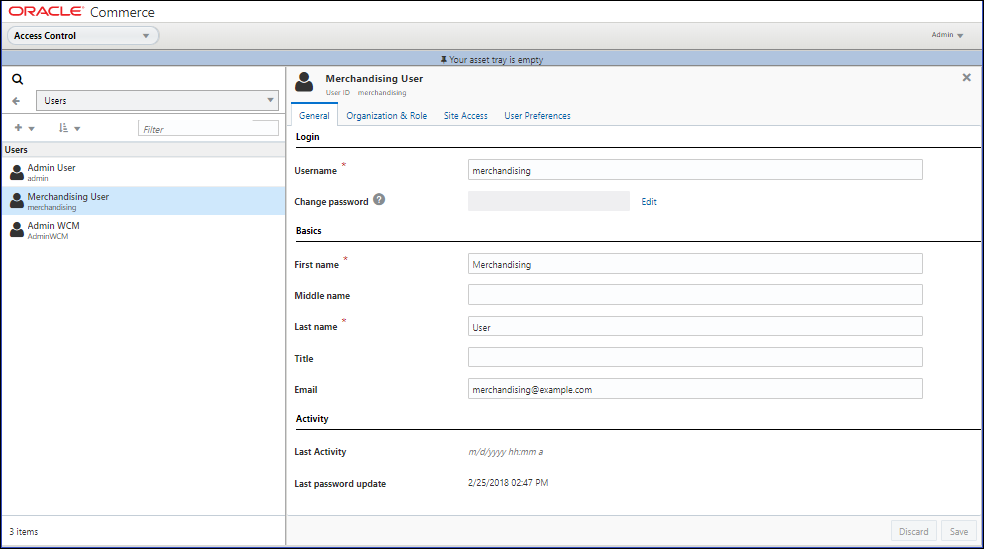The width and height of the screenshot is (984, 549).
Task: Open the Admin account menu
Action: 947,35
